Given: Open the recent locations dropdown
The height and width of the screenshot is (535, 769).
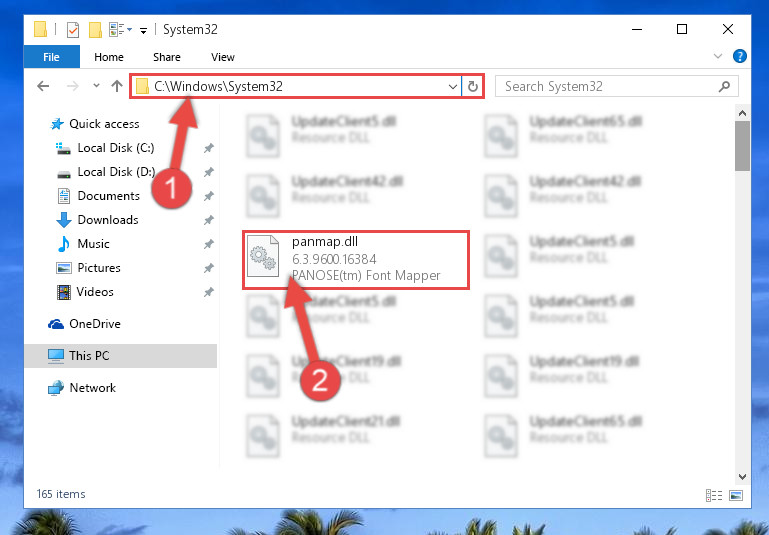Looking at the screenshot, I should pos(96,86).
